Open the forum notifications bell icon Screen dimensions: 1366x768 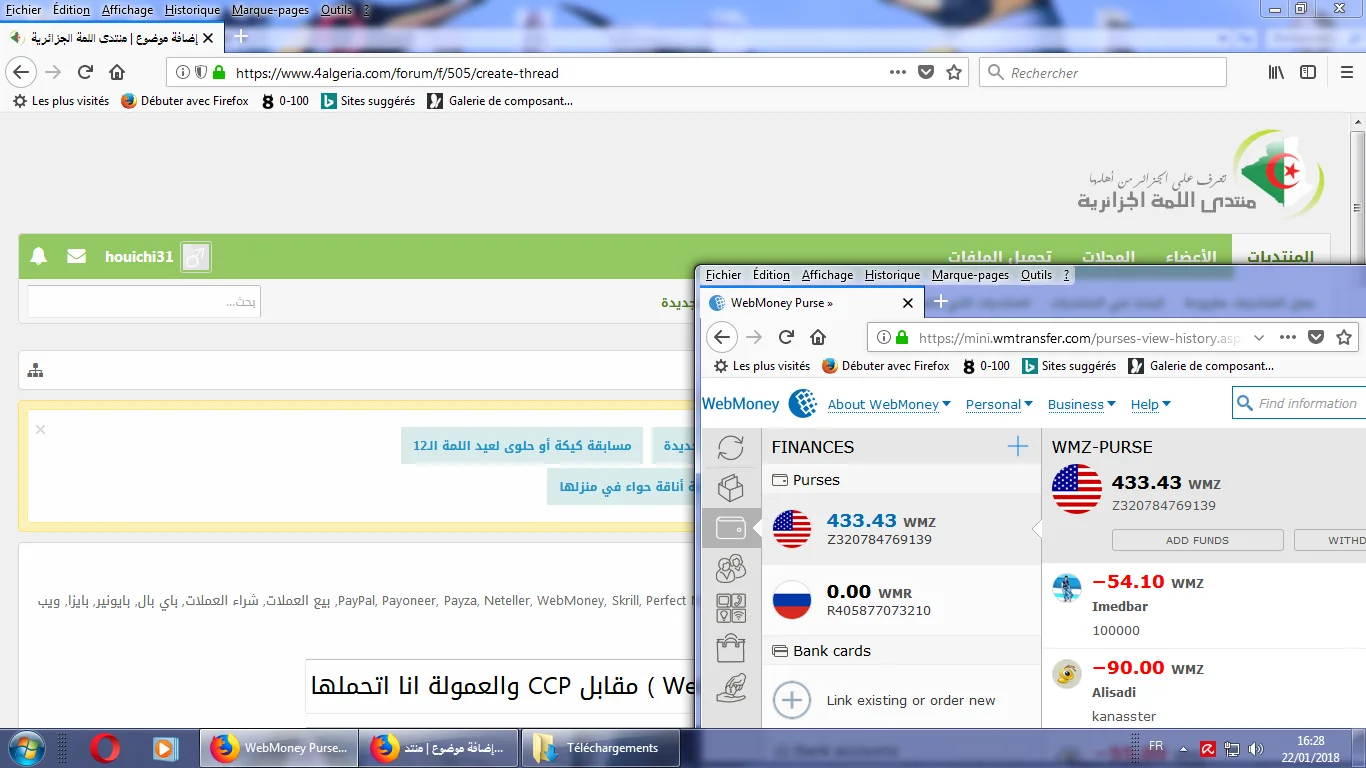coord(39,257)
